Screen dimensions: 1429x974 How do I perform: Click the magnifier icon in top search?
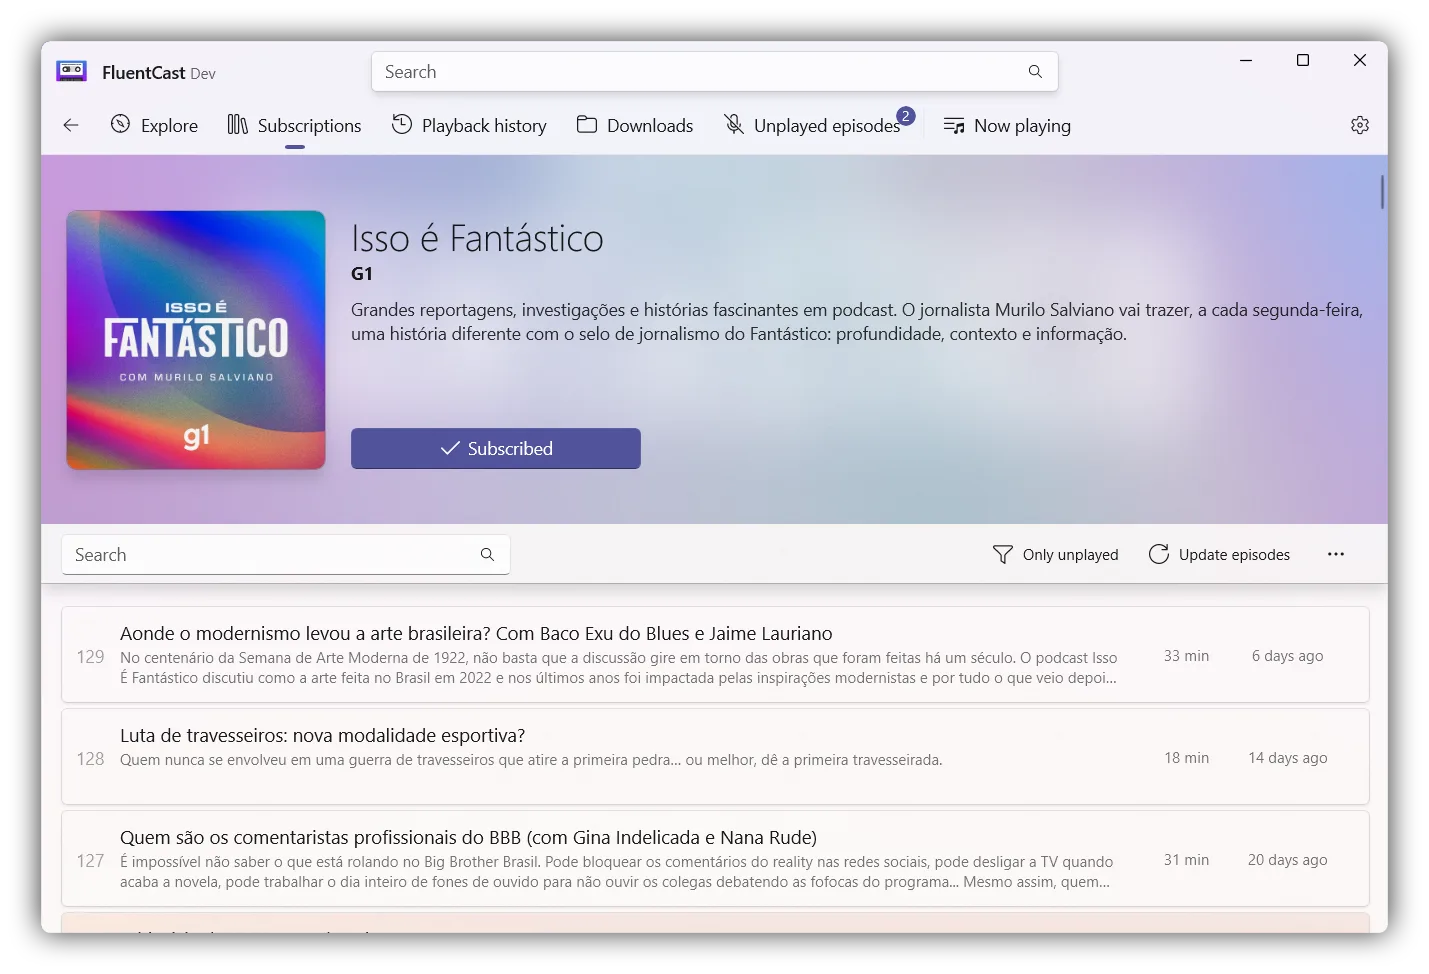pos(1035,72)
